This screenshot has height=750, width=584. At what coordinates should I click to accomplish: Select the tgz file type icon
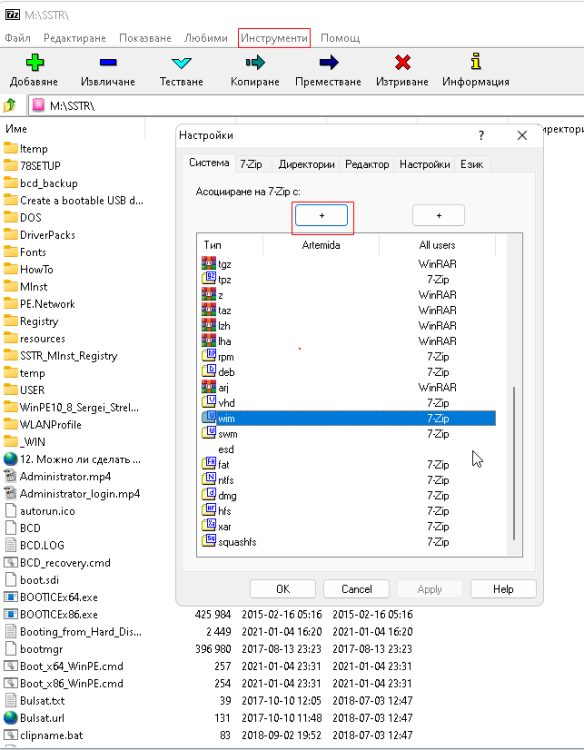coord(209,264)
